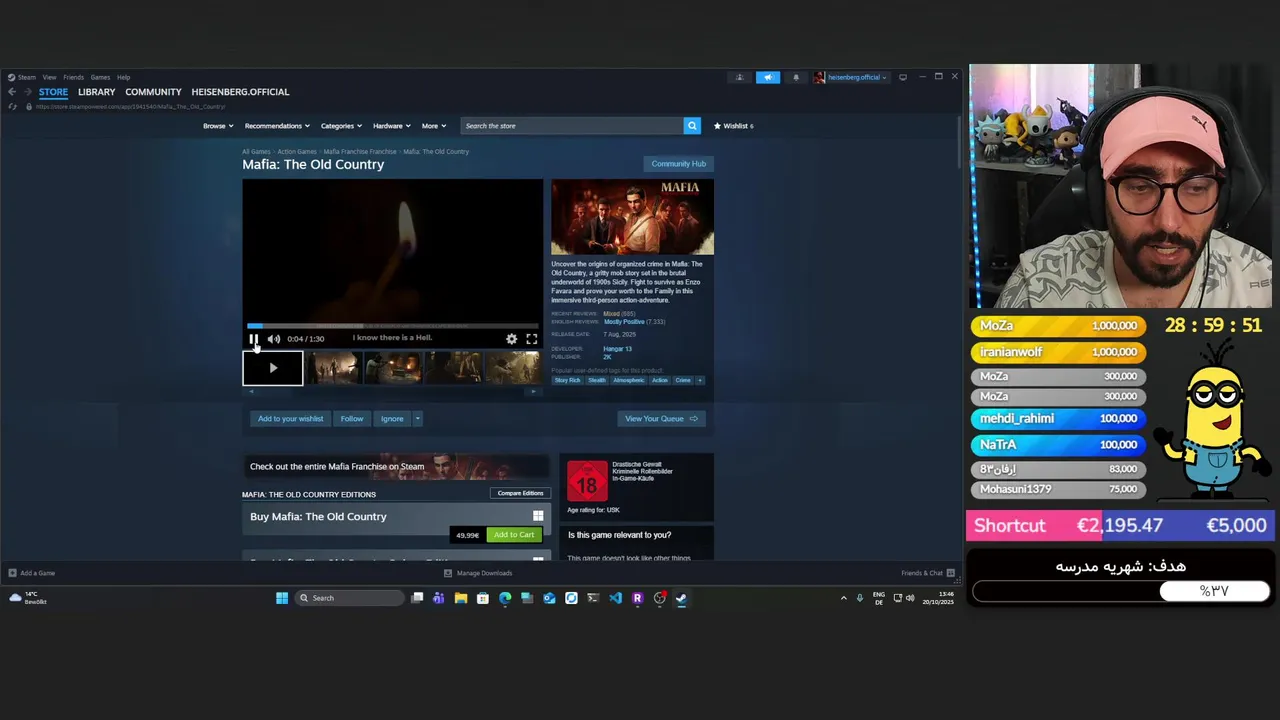The height and width of the screenshot is (720, 1280).
Task: Click Compare Editions button
Action: [520, 493]
